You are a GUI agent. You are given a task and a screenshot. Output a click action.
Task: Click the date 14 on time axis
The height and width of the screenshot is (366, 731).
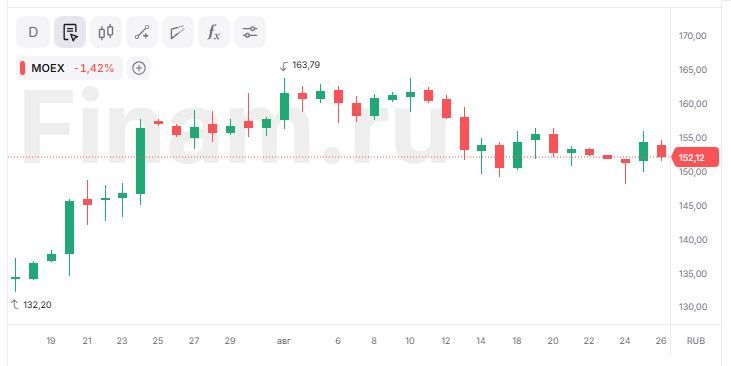pyautogui.click(x=481, y=341)
